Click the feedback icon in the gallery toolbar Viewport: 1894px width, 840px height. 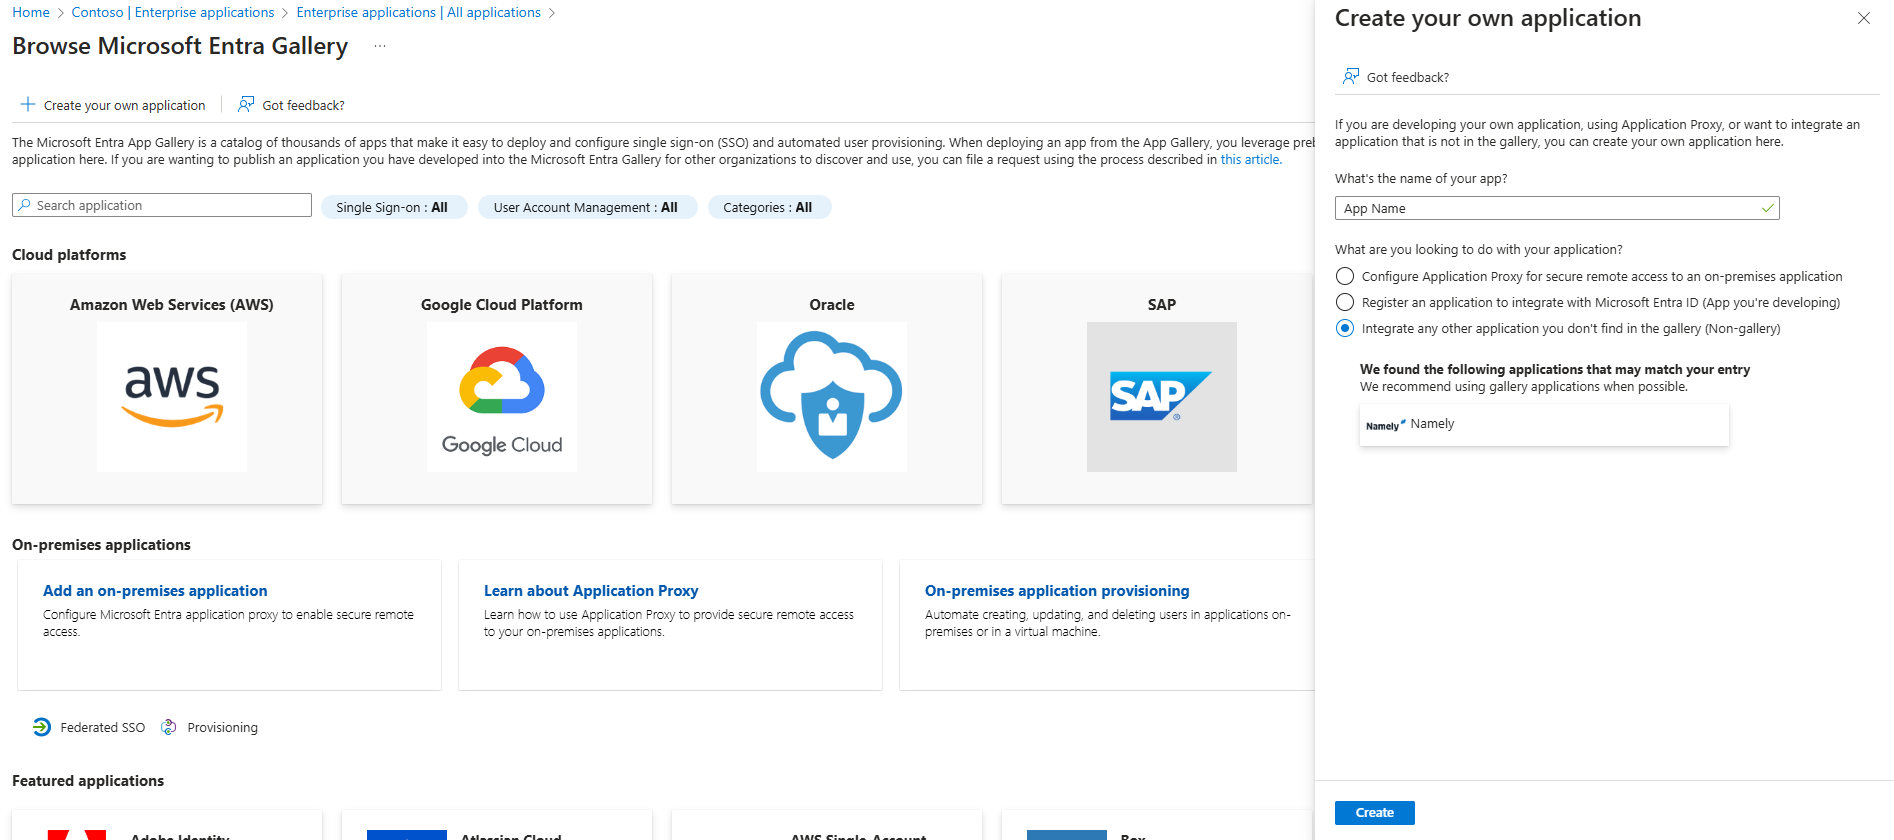tap(246, 104)
